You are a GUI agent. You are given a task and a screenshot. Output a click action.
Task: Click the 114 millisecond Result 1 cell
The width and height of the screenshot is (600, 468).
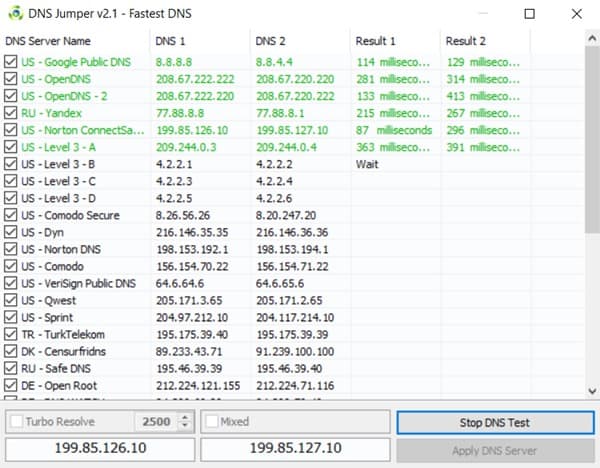pos(393,62)
